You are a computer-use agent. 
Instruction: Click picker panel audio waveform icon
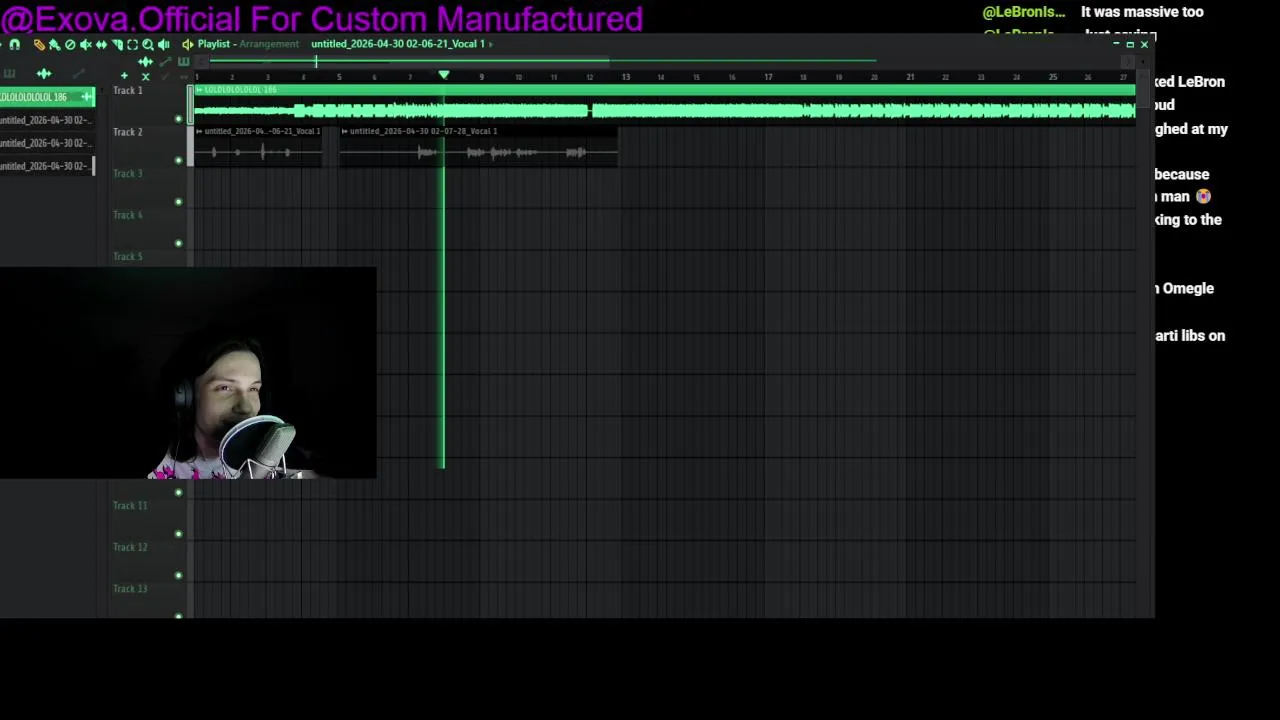click(x=44, y=74)
